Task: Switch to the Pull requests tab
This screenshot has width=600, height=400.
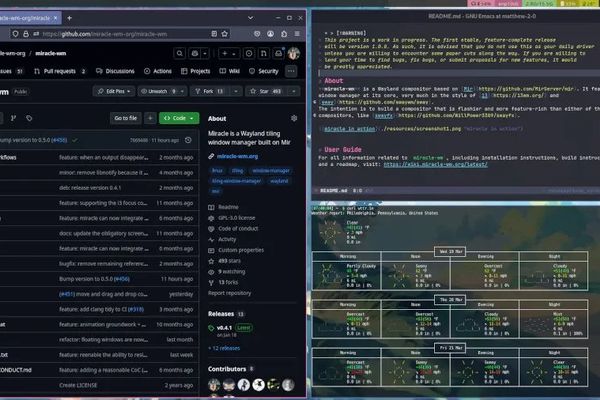Action: (x=60, y=71)
